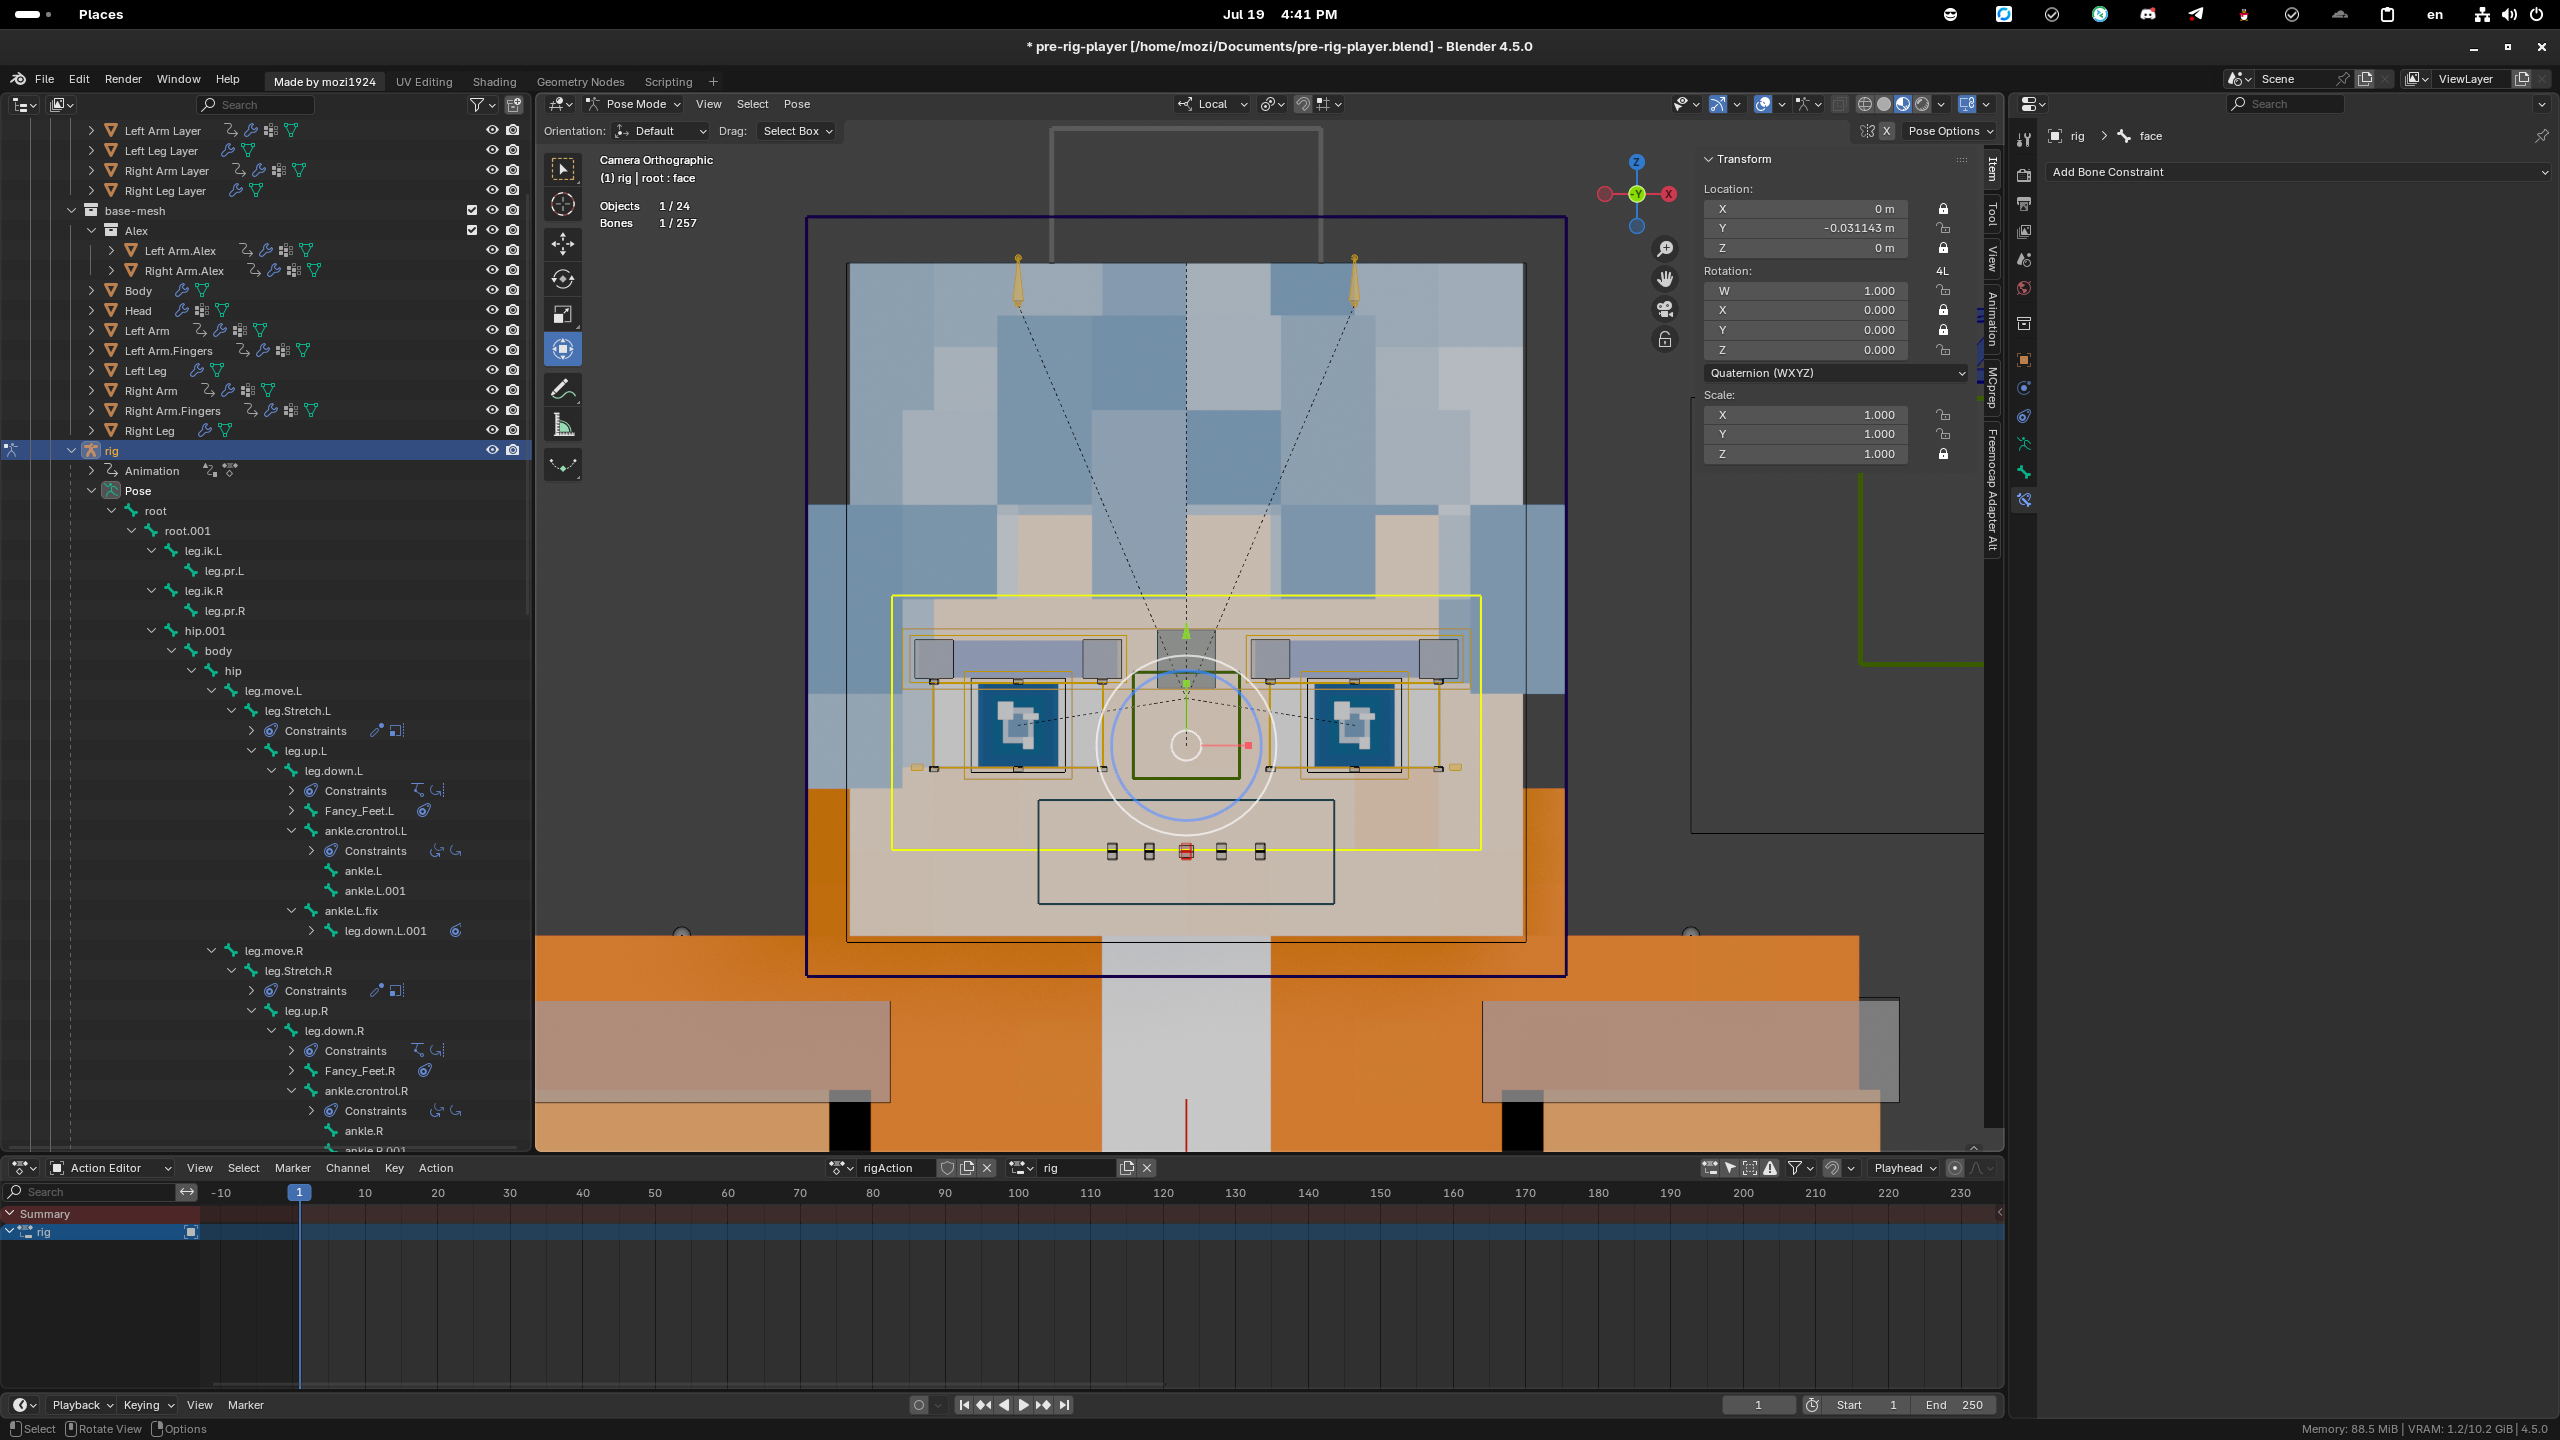
Task: Click the camera view toggle icon
Action: (1665, 309)
